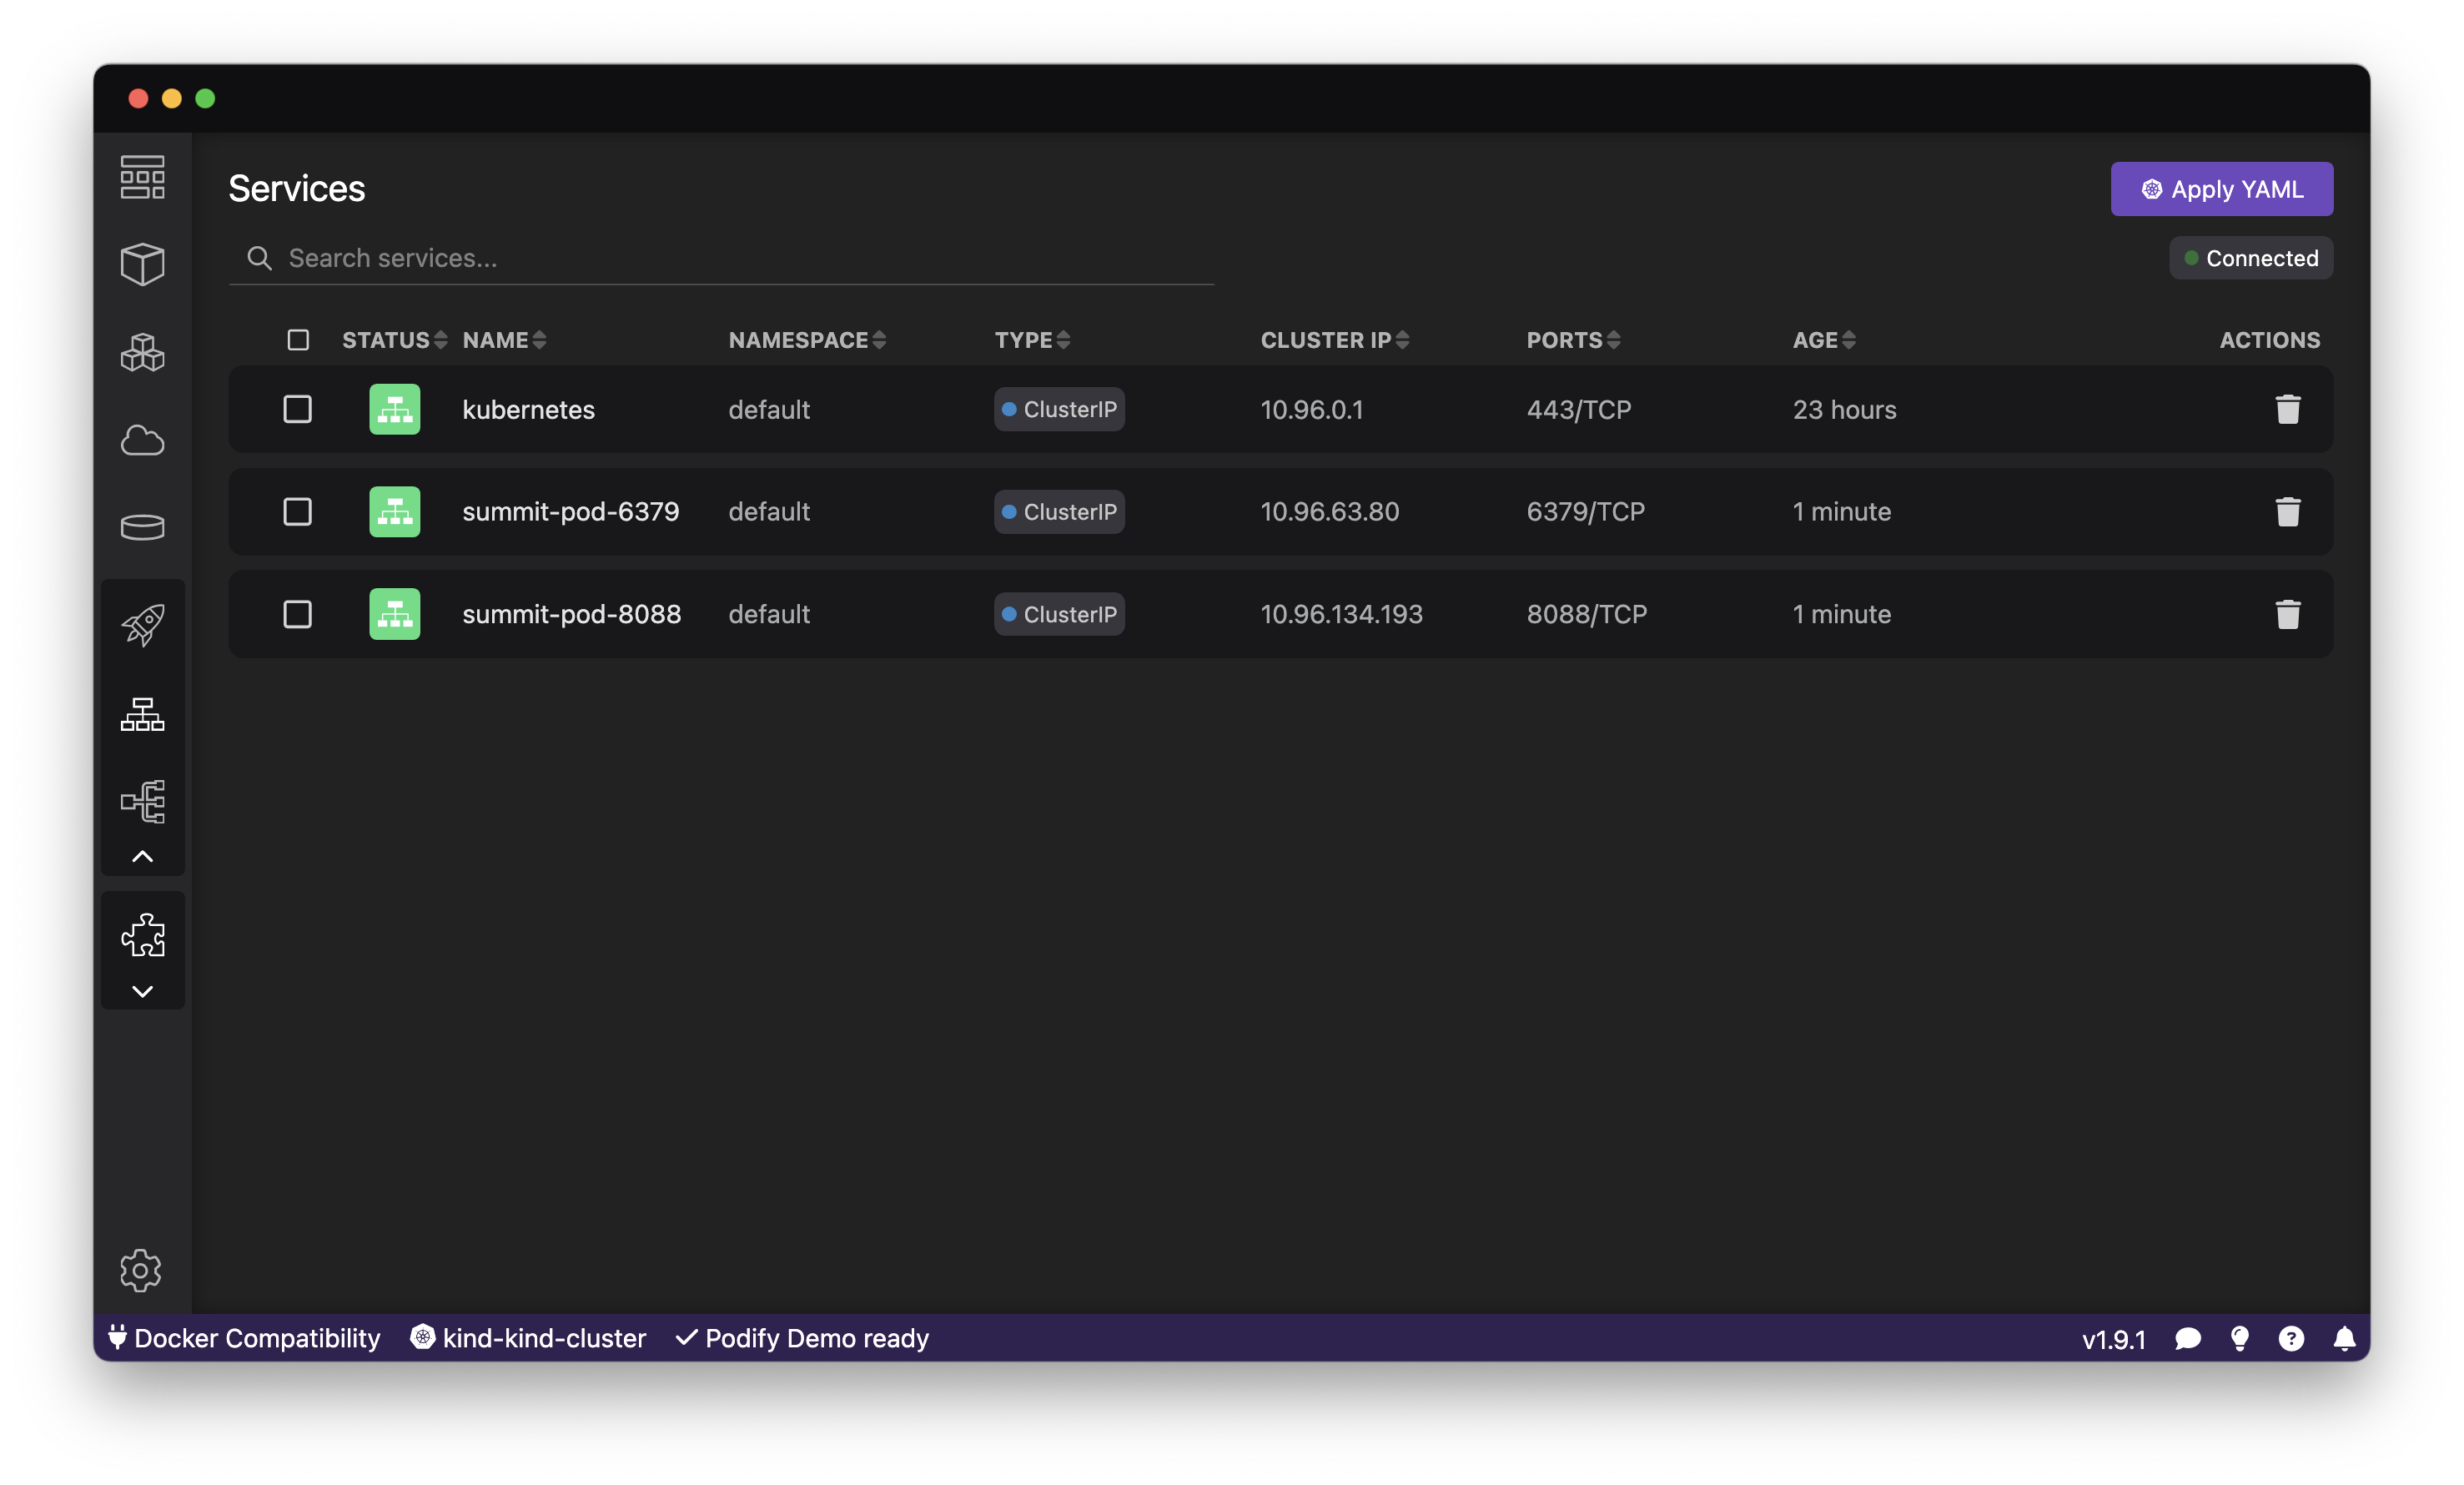Screen dimensions: 2464x1485
Task: Toggle the select-all services checkbox in header
Action: click(298, 340)
